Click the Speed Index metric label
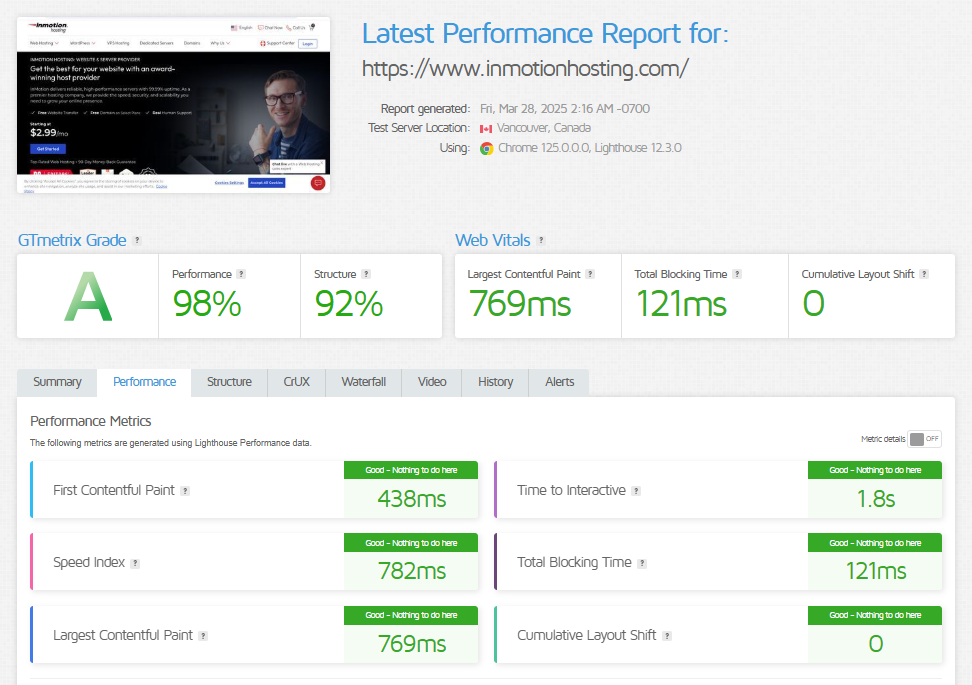This screenshot has width=972, height=685. tap(89, 562)
